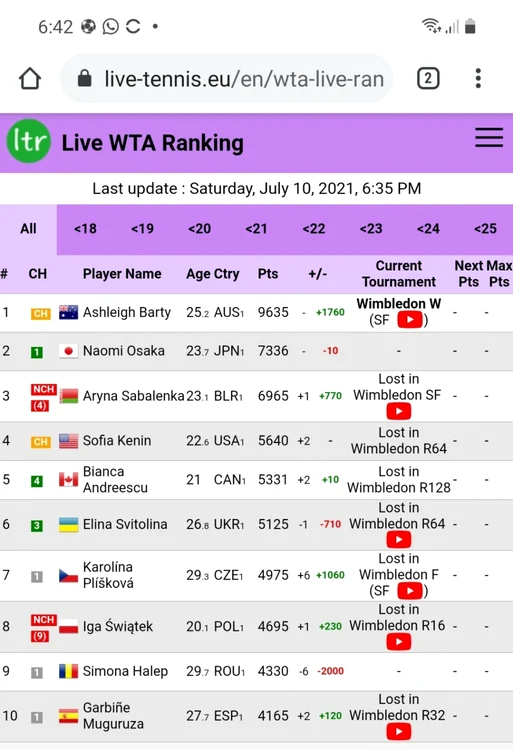This screenshot has height=750, width=513.
Task: Tap the padlock site security icon
Action: coord(85,78)
